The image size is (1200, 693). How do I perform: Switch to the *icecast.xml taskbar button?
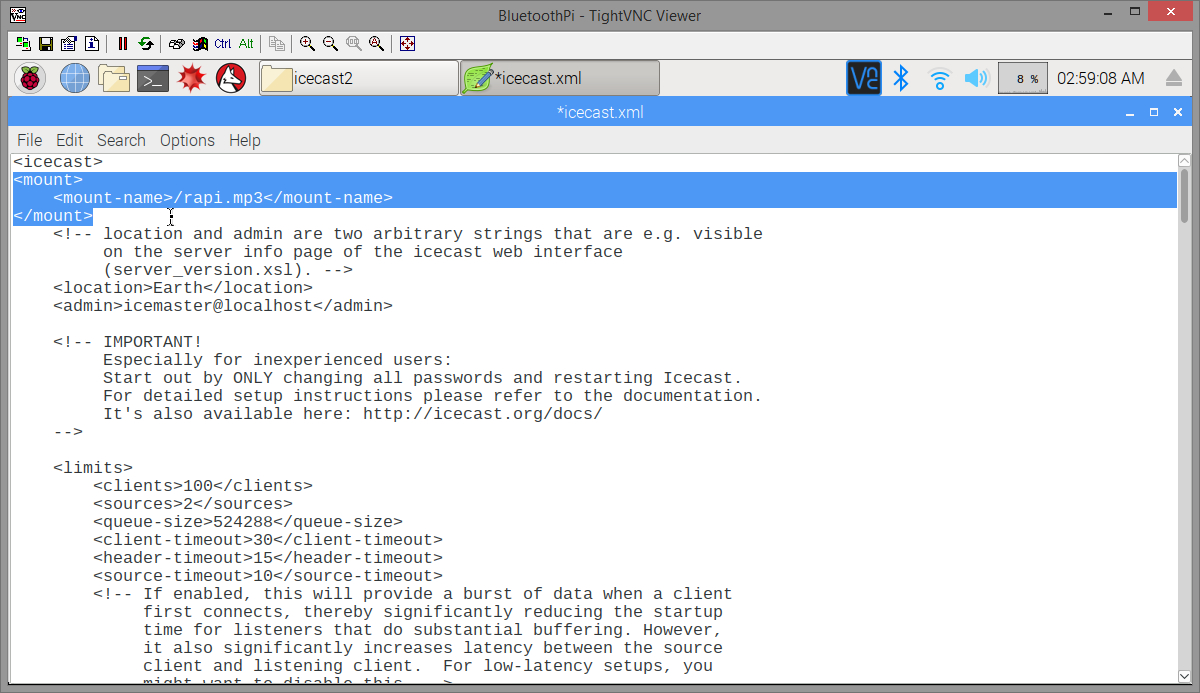point(560,78)
